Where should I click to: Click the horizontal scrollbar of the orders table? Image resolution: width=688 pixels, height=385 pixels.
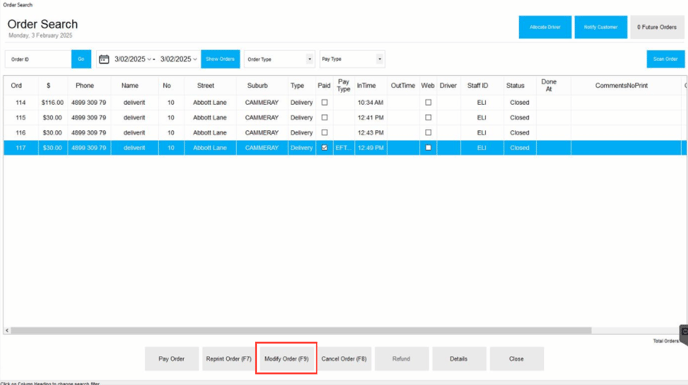[x=301, y=330]
